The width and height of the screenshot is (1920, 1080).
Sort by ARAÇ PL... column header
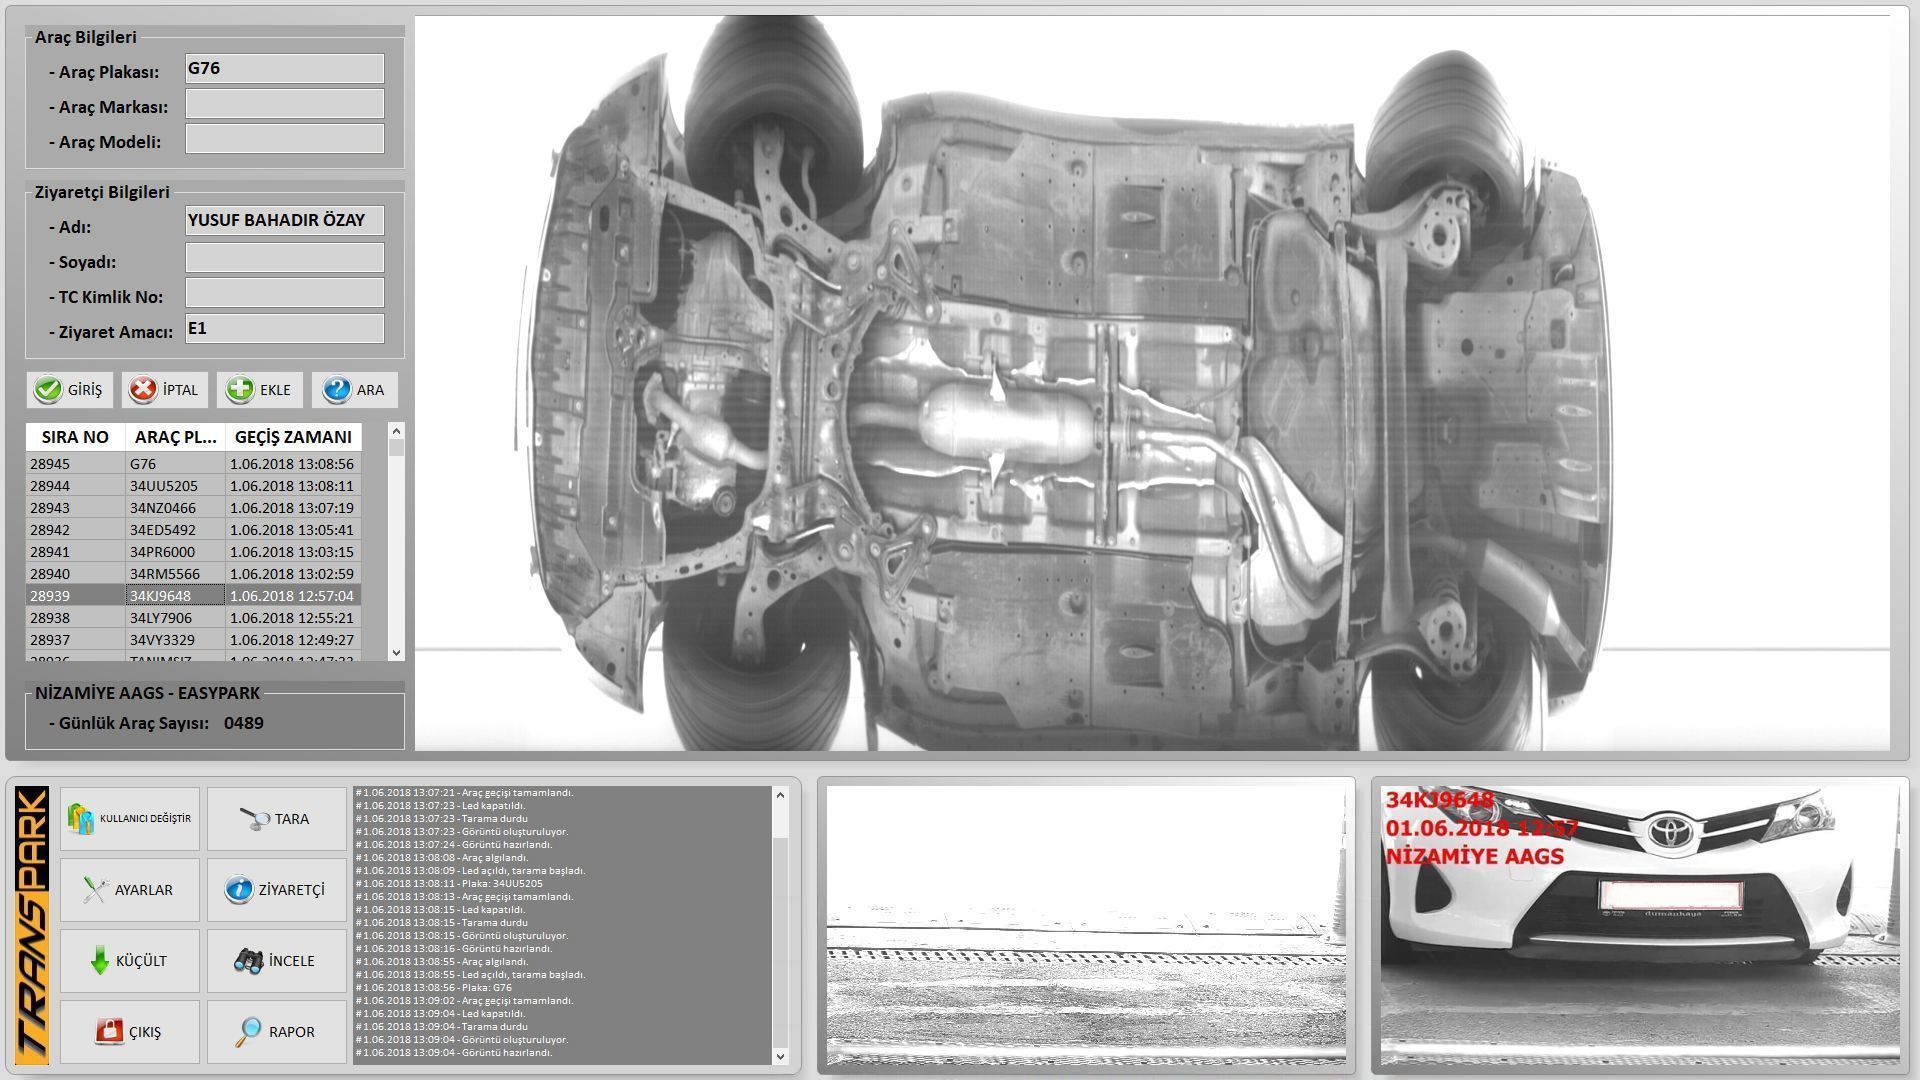pyautogui.click(x=175, y=437)
